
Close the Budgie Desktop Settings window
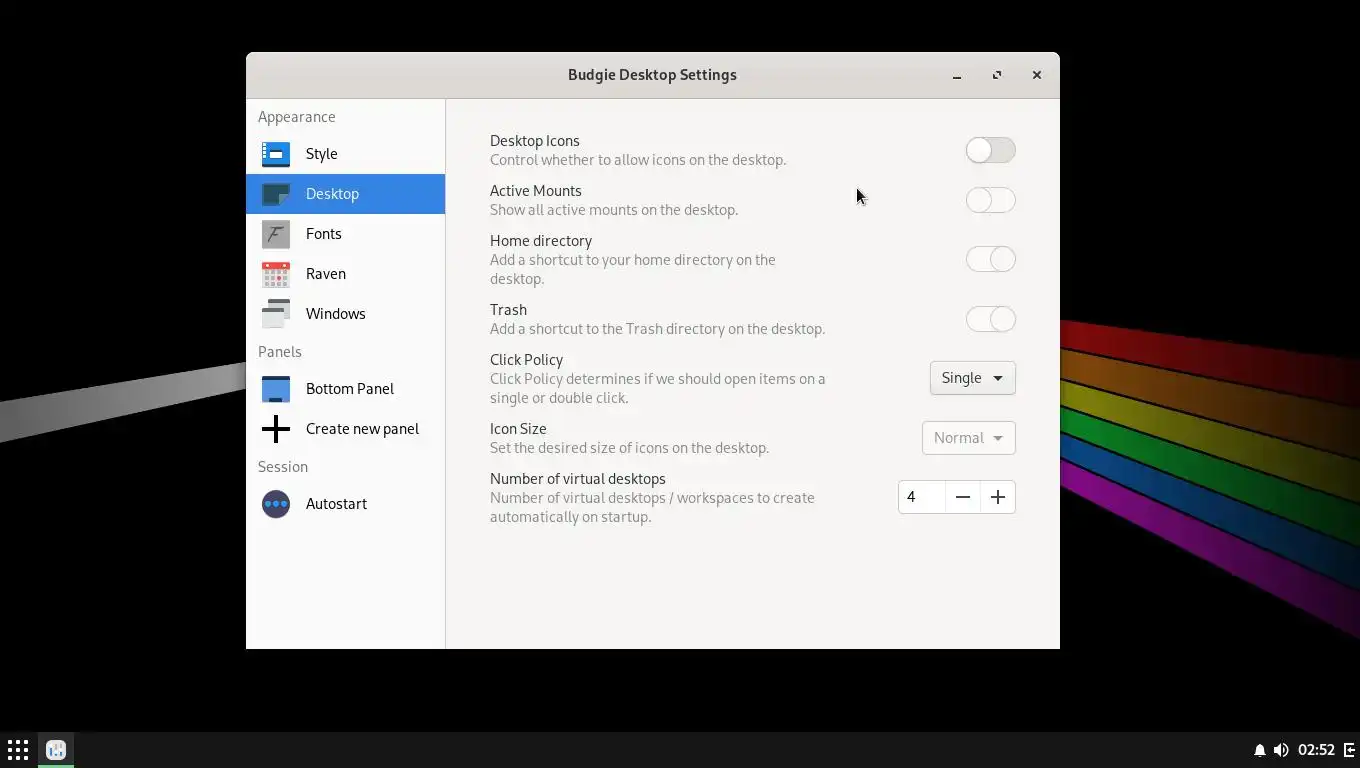tap(1037, 75)
